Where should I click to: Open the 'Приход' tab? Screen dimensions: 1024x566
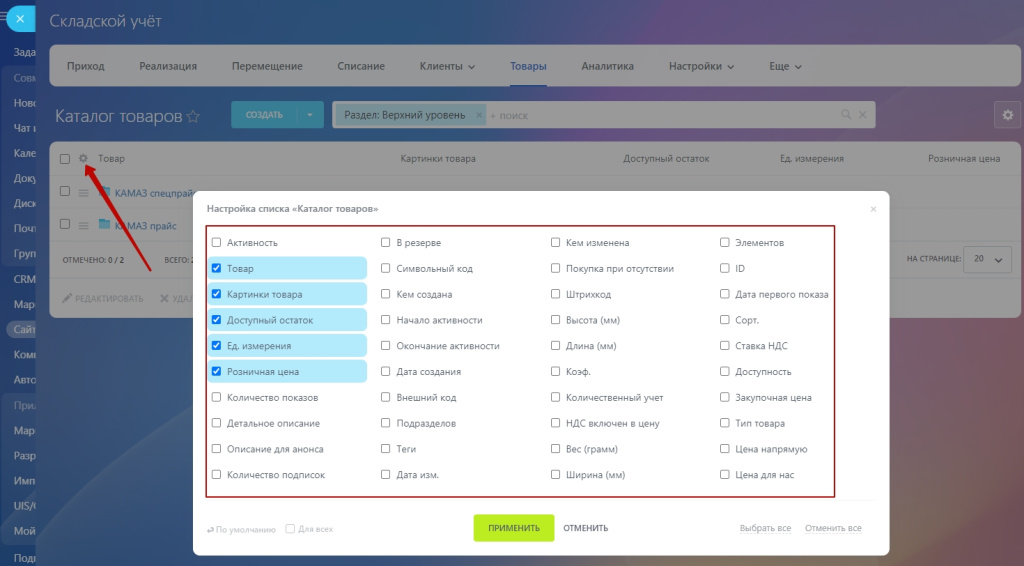click(x=85, y=67)
